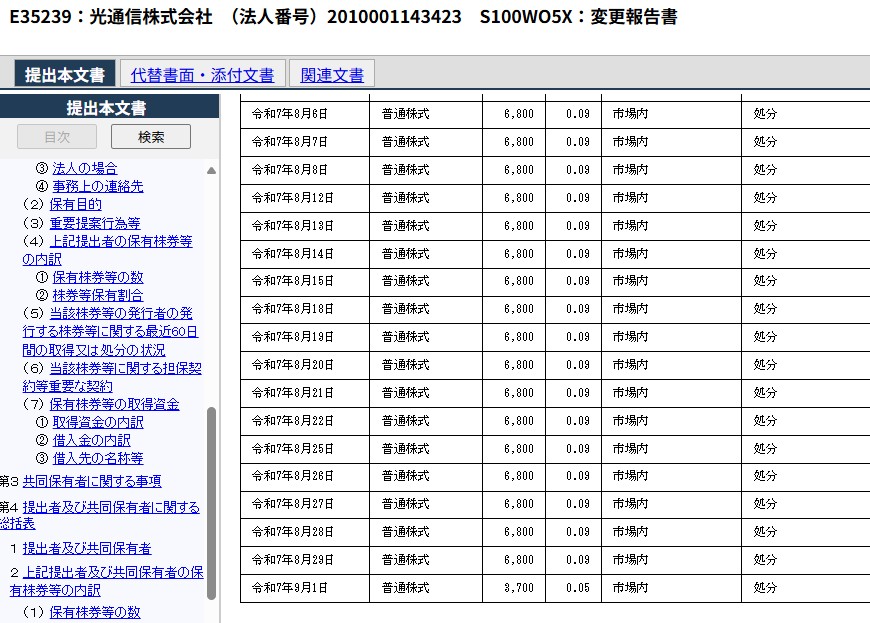Go to 保有目的 section
Screen dimensions: 870x623
[75, 204]
